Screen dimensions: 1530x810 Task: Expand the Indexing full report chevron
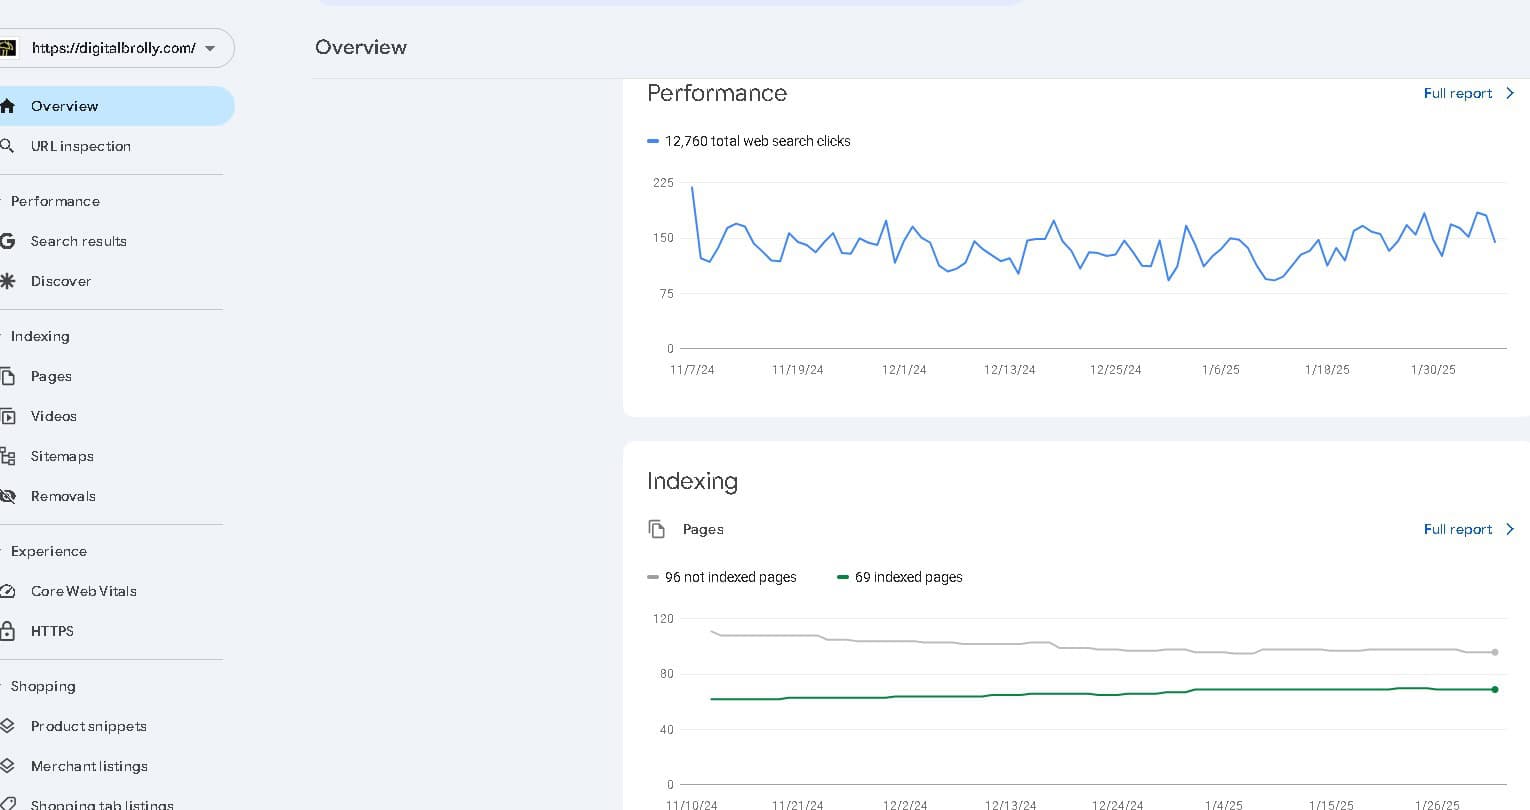tap(1509, 529)
